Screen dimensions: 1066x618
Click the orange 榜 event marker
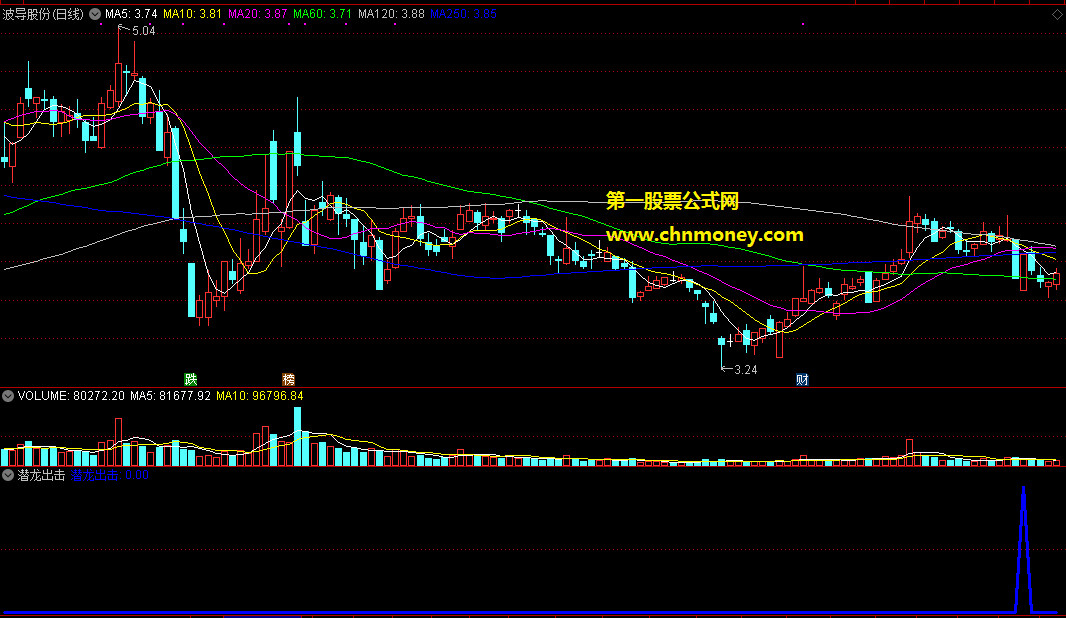(288, 379)
